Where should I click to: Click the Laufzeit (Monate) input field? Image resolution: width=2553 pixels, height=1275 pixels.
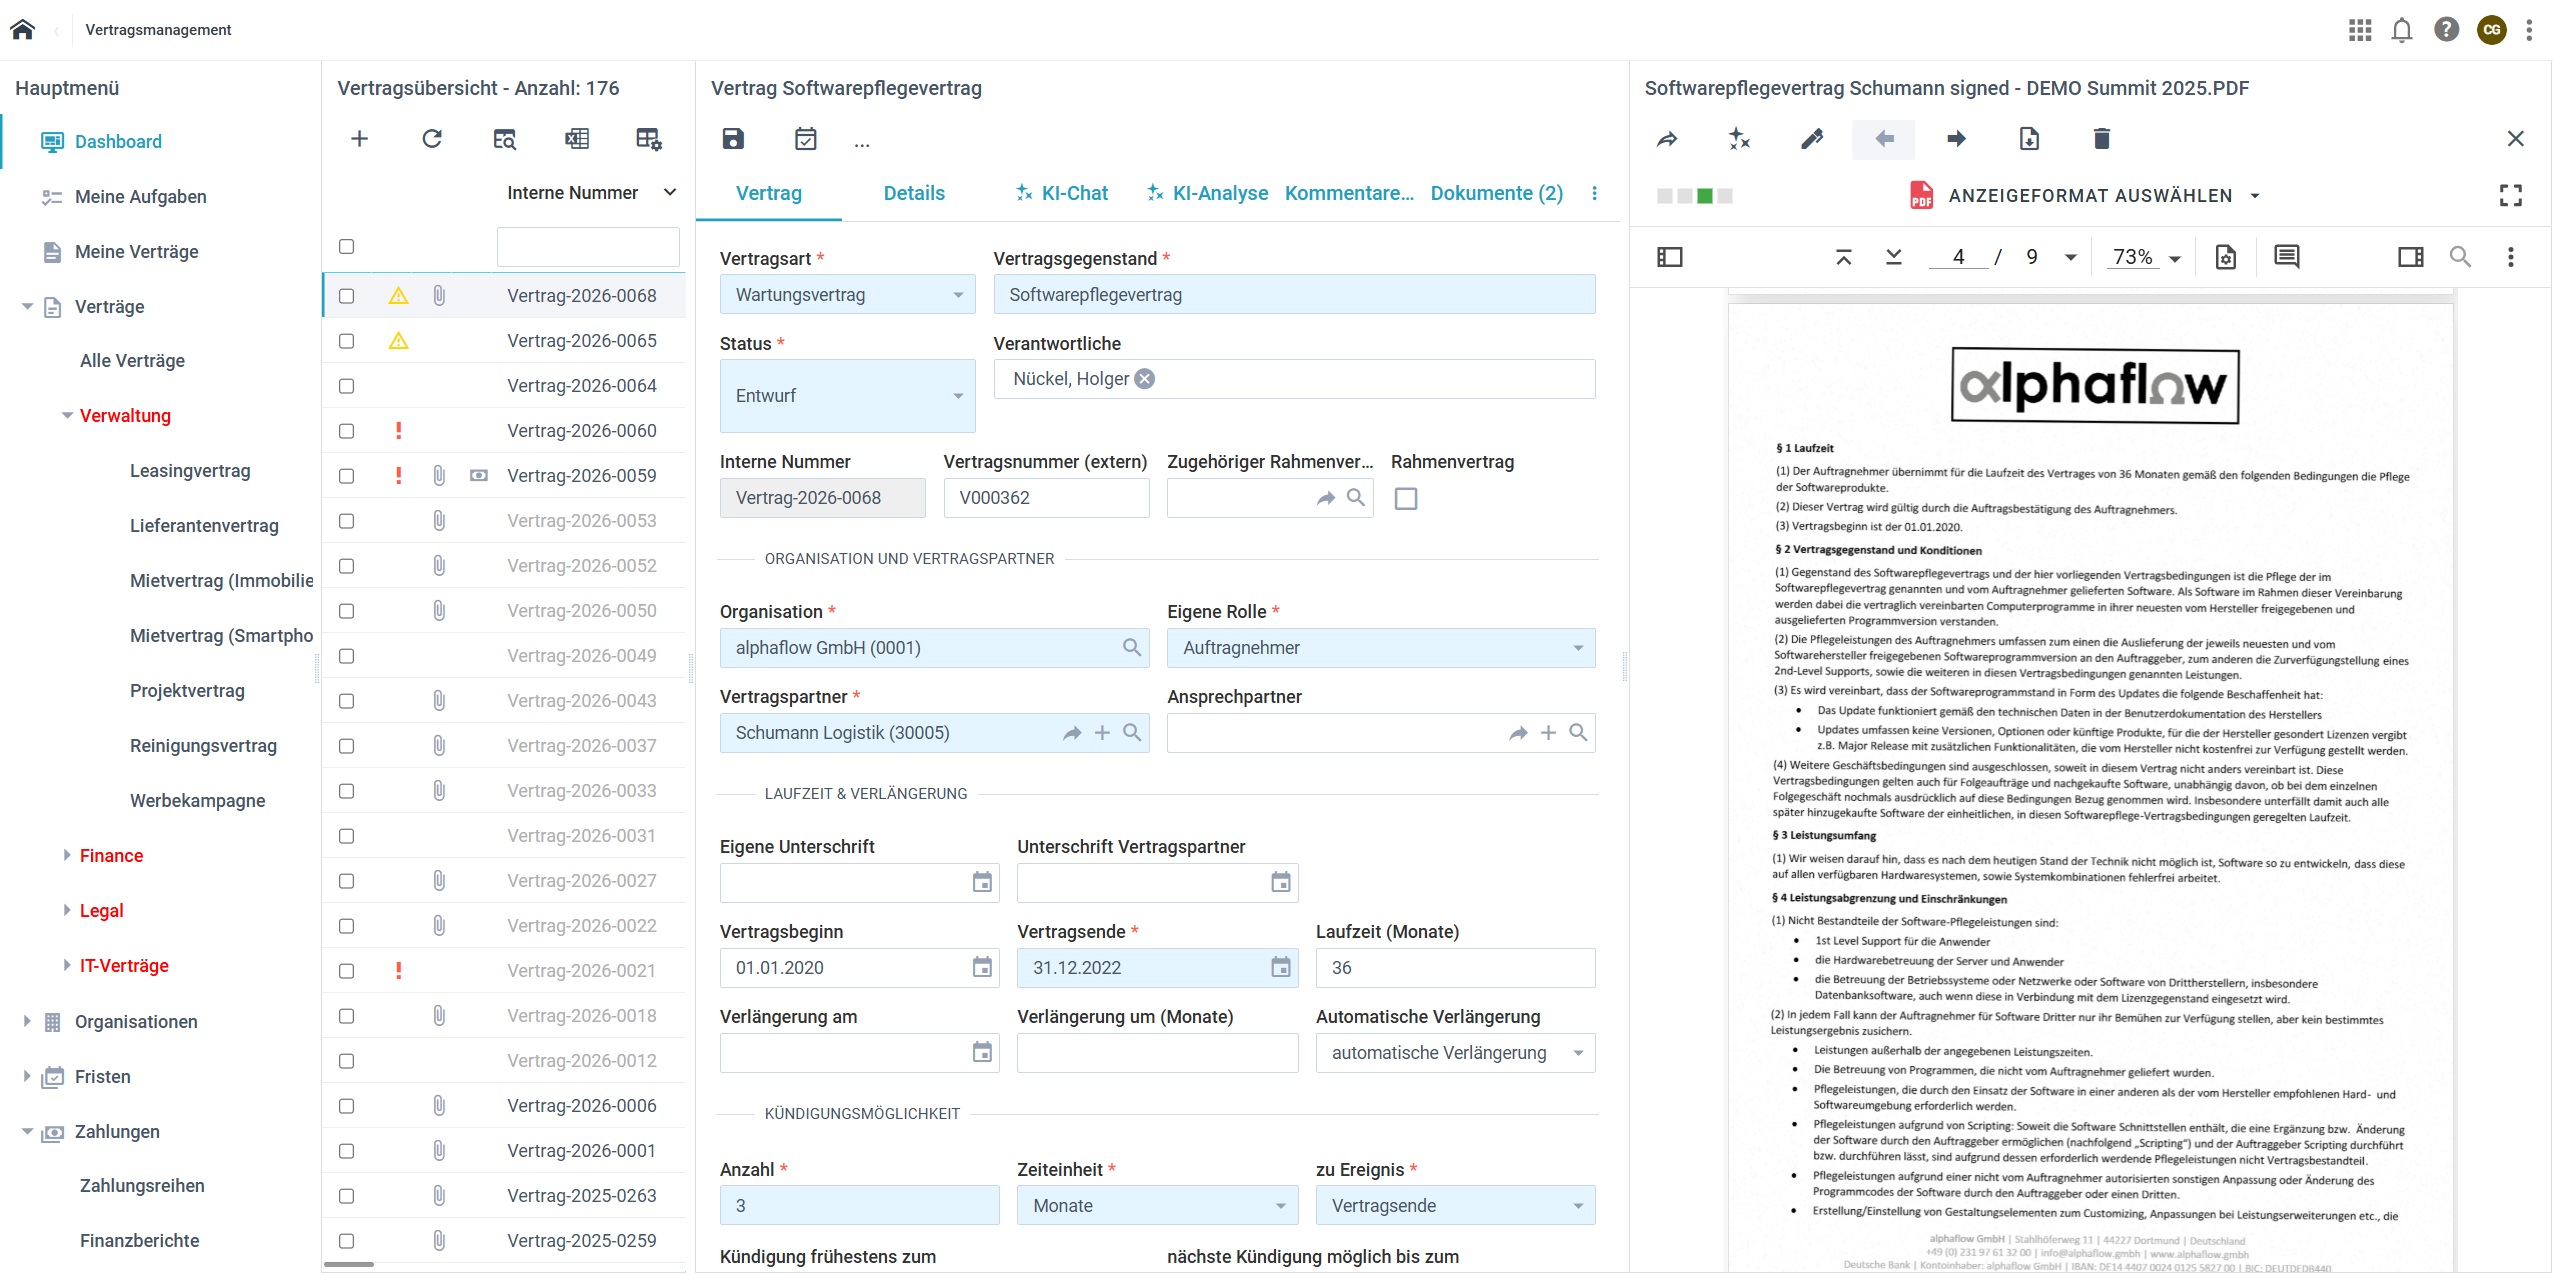(1454, 968)
